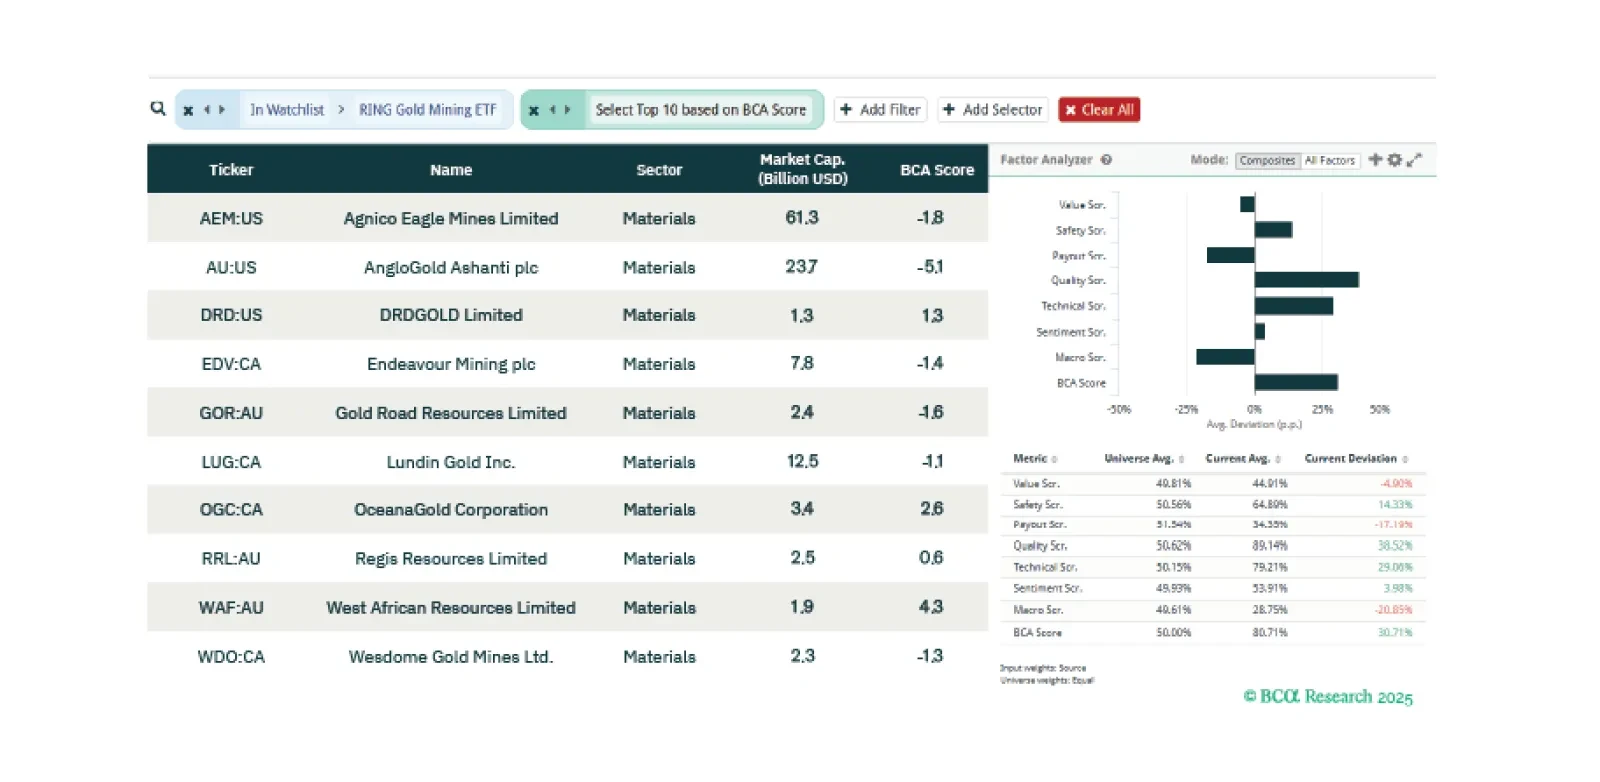The height and width of the screenshot is (782, 1600).
Task: Move the watchlist filter right using arrow
Action: point(222,110)
